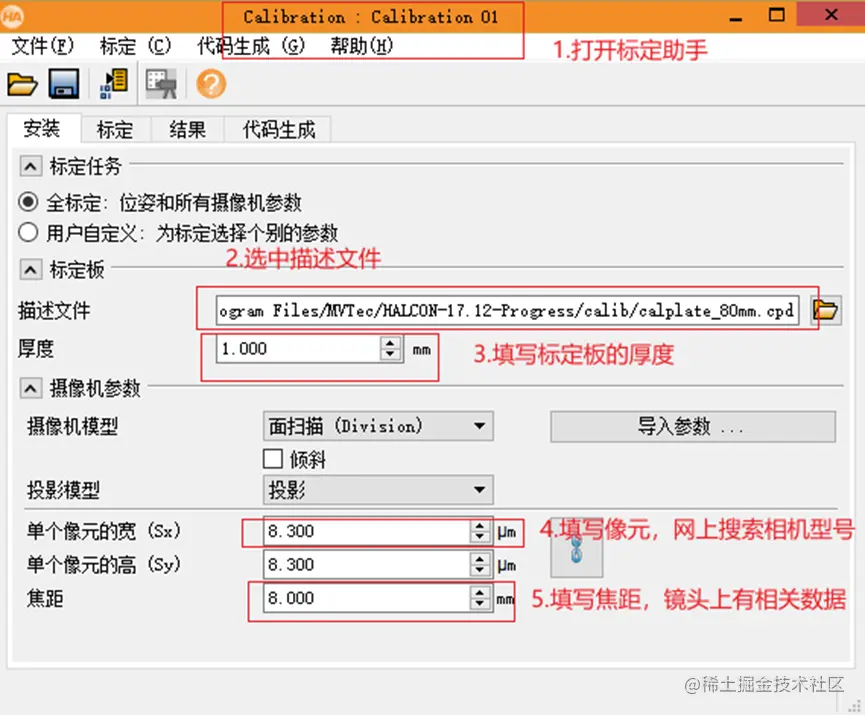The image size is (865, 715).
Task: Open help via orange question mark icon
Action: 211,84
